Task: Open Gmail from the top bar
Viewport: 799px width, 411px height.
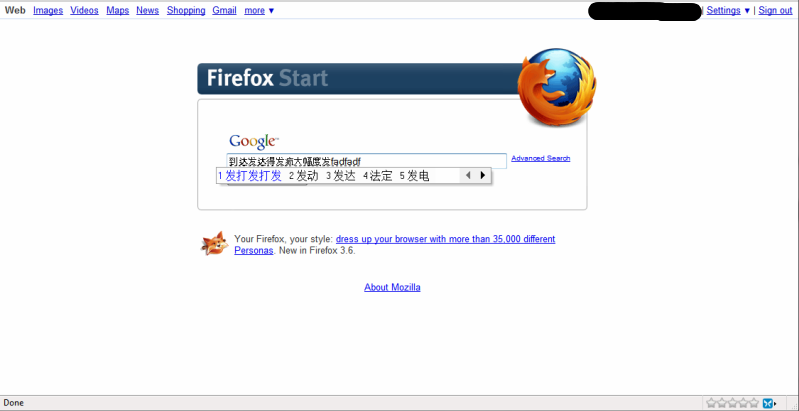Action: tap(224, 10)
